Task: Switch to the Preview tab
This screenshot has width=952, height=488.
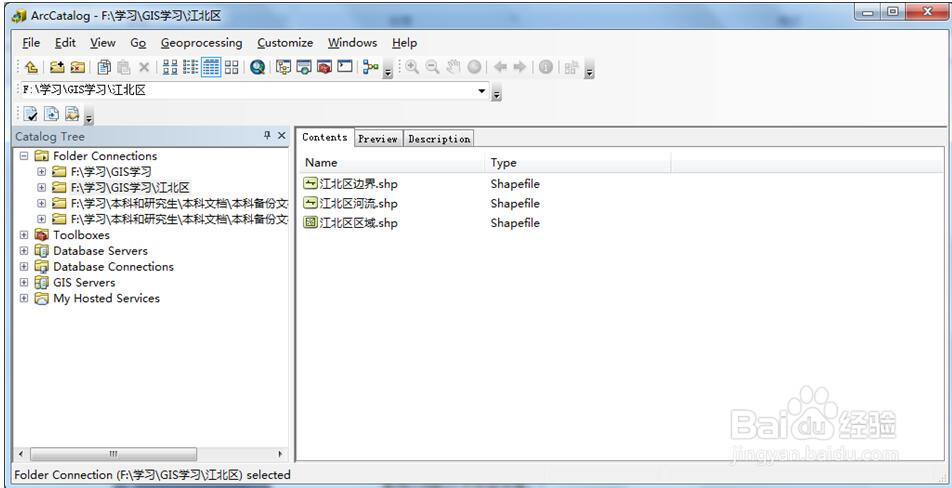Action: [378, 139]
